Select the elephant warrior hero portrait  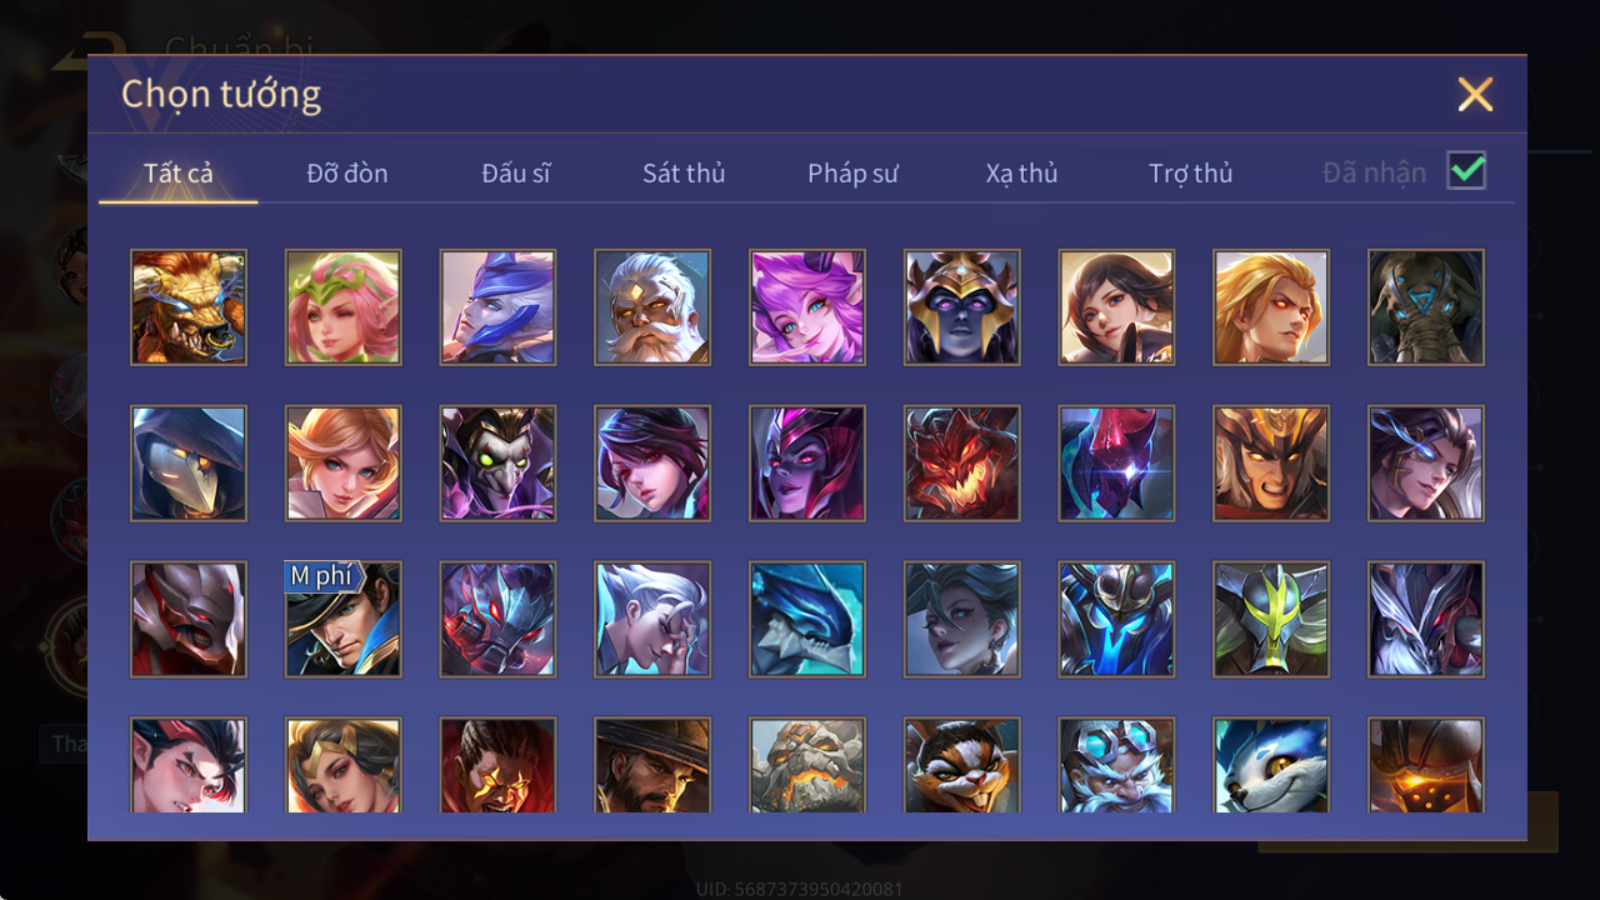pyautogui.click(x=1426, y=307)
